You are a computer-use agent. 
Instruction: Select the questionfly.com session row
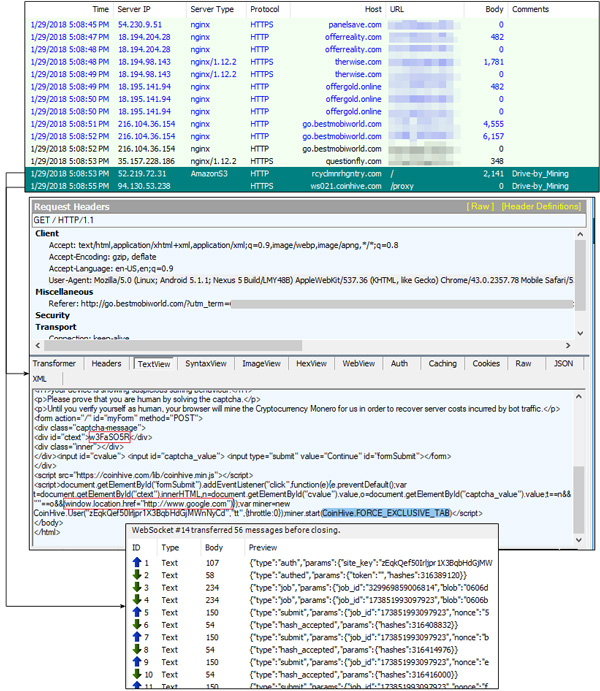pyautogui.click(x=312, y=161)
